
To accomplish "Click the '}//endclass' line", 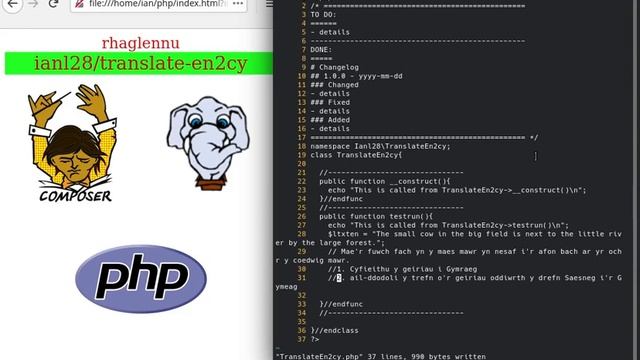I will click(x=334, y=331).
